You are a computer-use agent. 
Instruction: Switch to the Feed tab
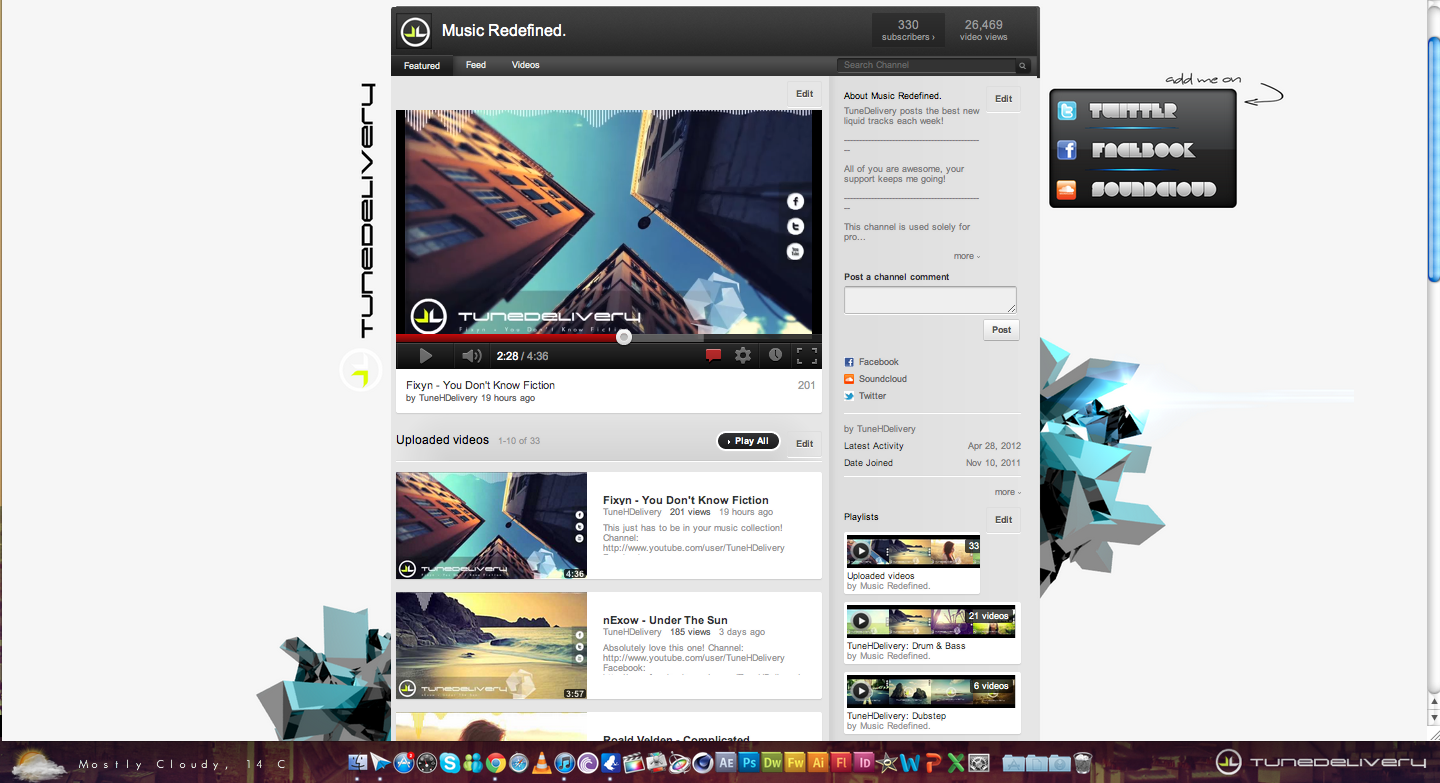tap(476, 65)
